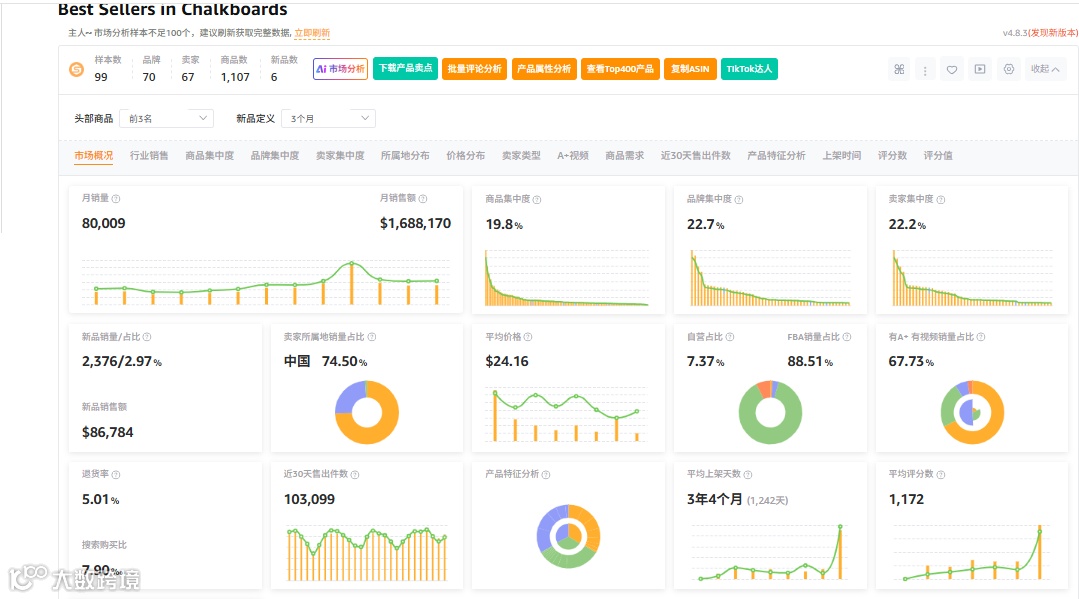Click the orange logo beside 样本数
Screen dimensions: 1079x599
(76, 69)
